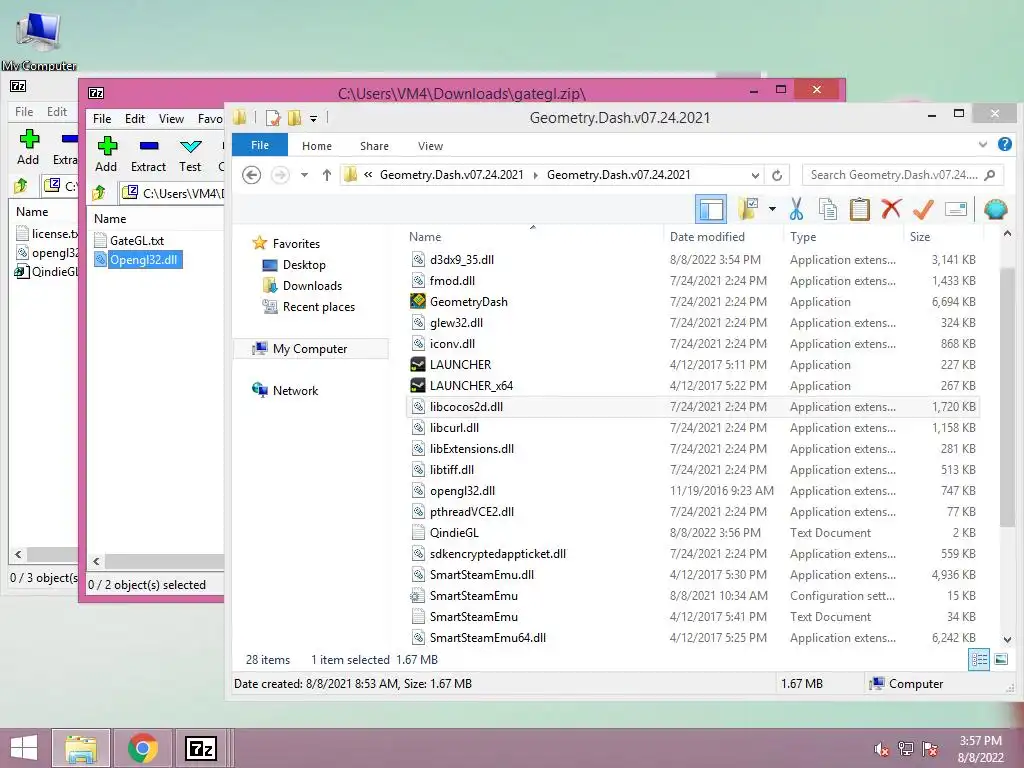Click the Help question mark icon

(x=1005, y=144)
